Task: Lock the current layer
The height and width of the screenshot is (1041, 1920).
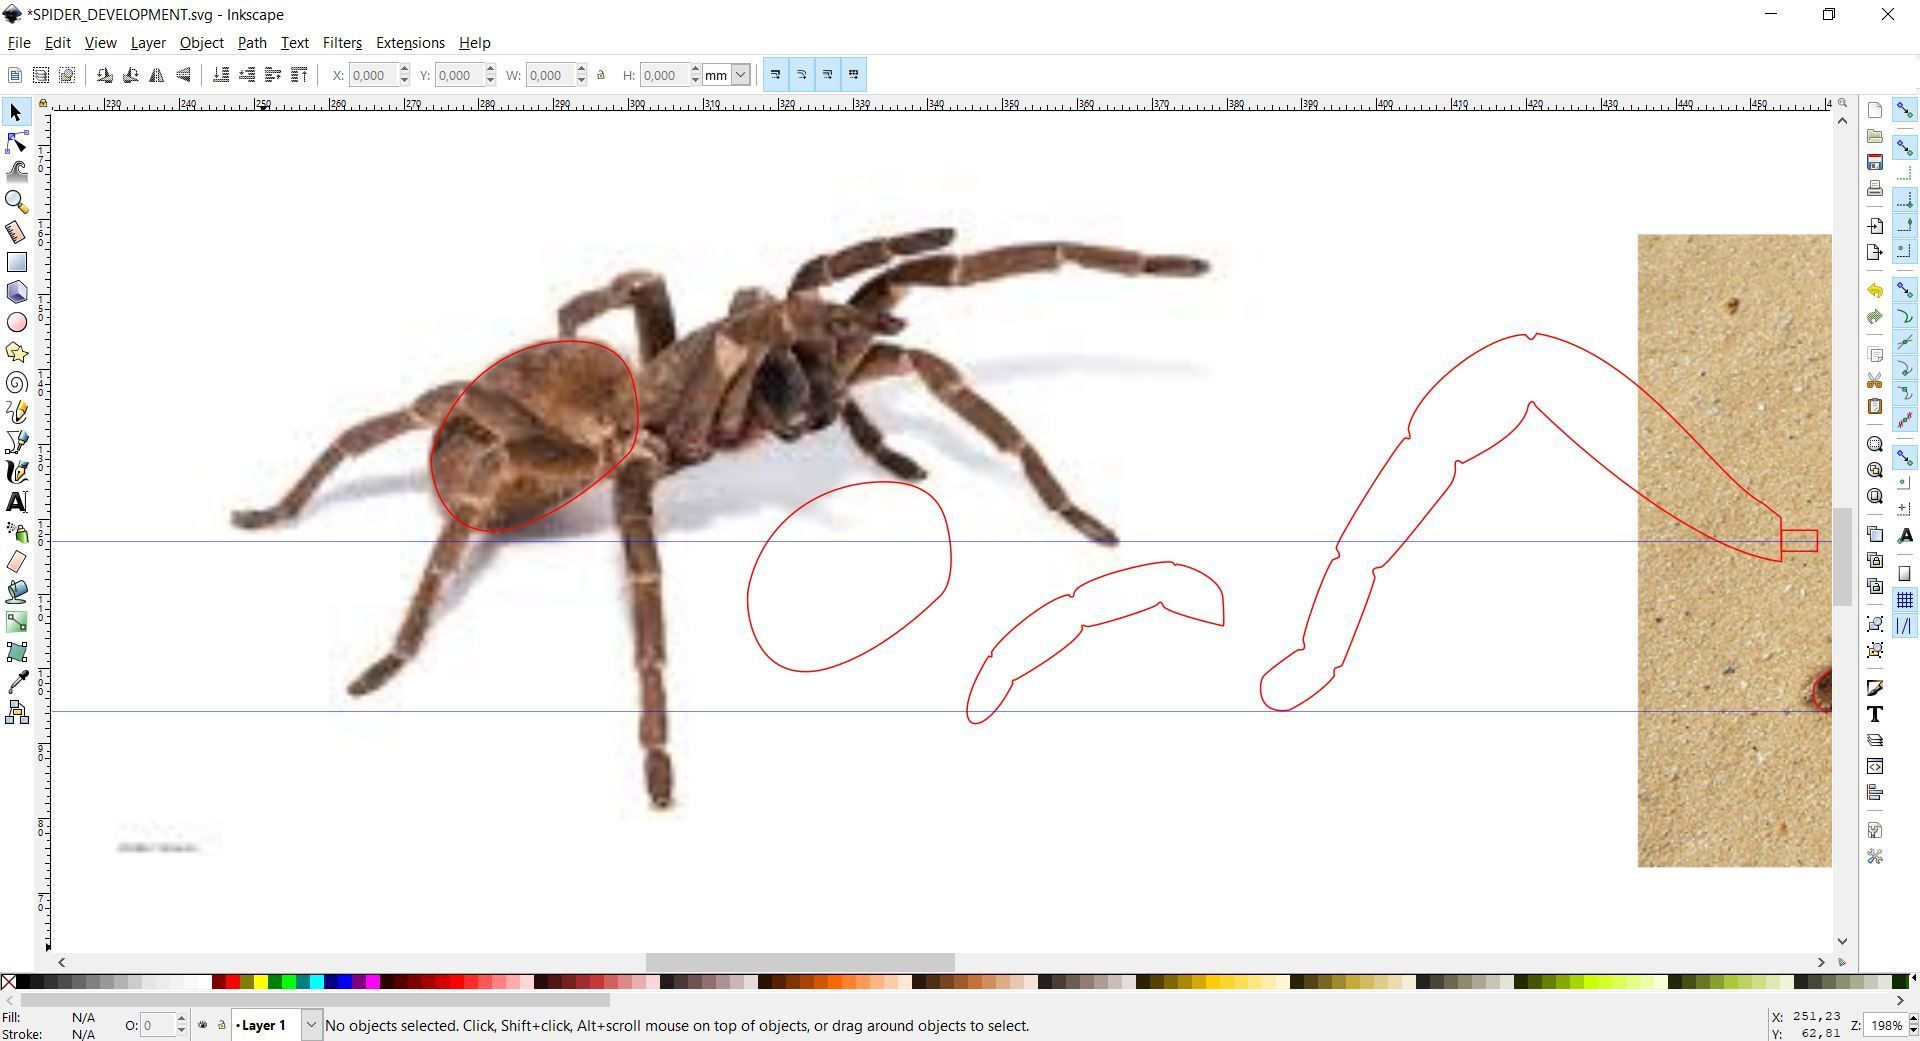Action: [221, 1025]
